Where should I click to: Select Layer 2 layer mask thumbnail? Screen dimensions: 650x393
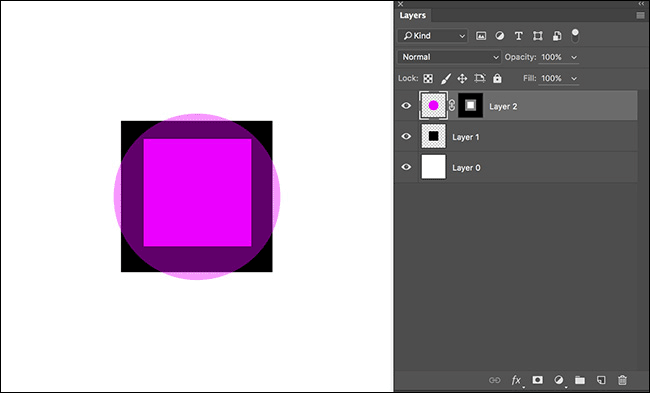(471, 105)
